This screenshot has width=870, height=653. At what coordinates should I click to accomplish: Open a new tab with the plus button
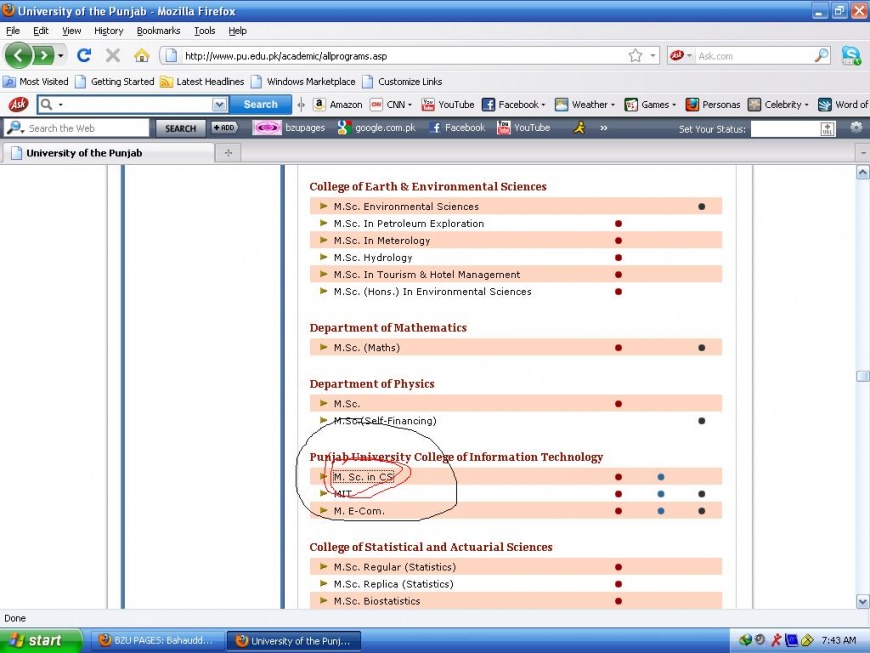tap(228, 153)
